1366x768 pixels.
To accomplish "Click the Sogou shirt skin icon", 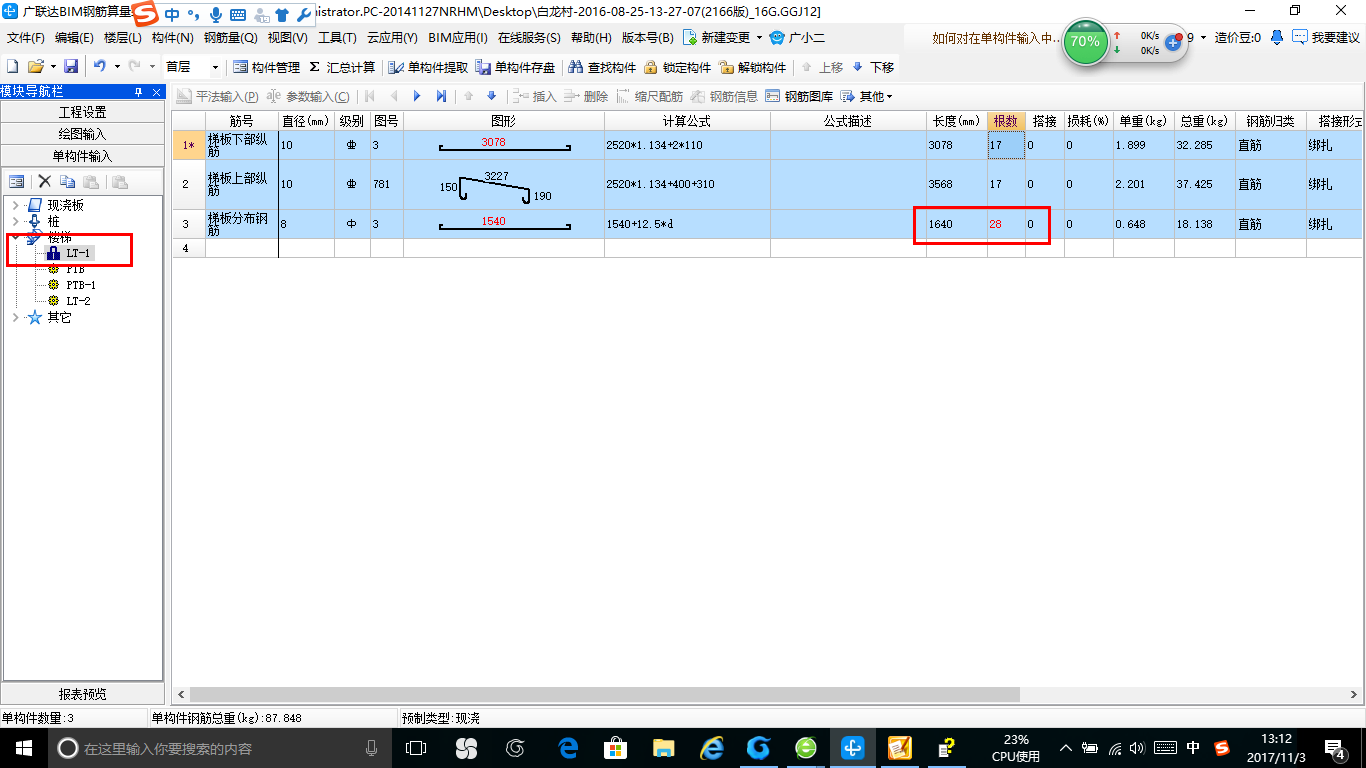I will [x=282, y=15].
